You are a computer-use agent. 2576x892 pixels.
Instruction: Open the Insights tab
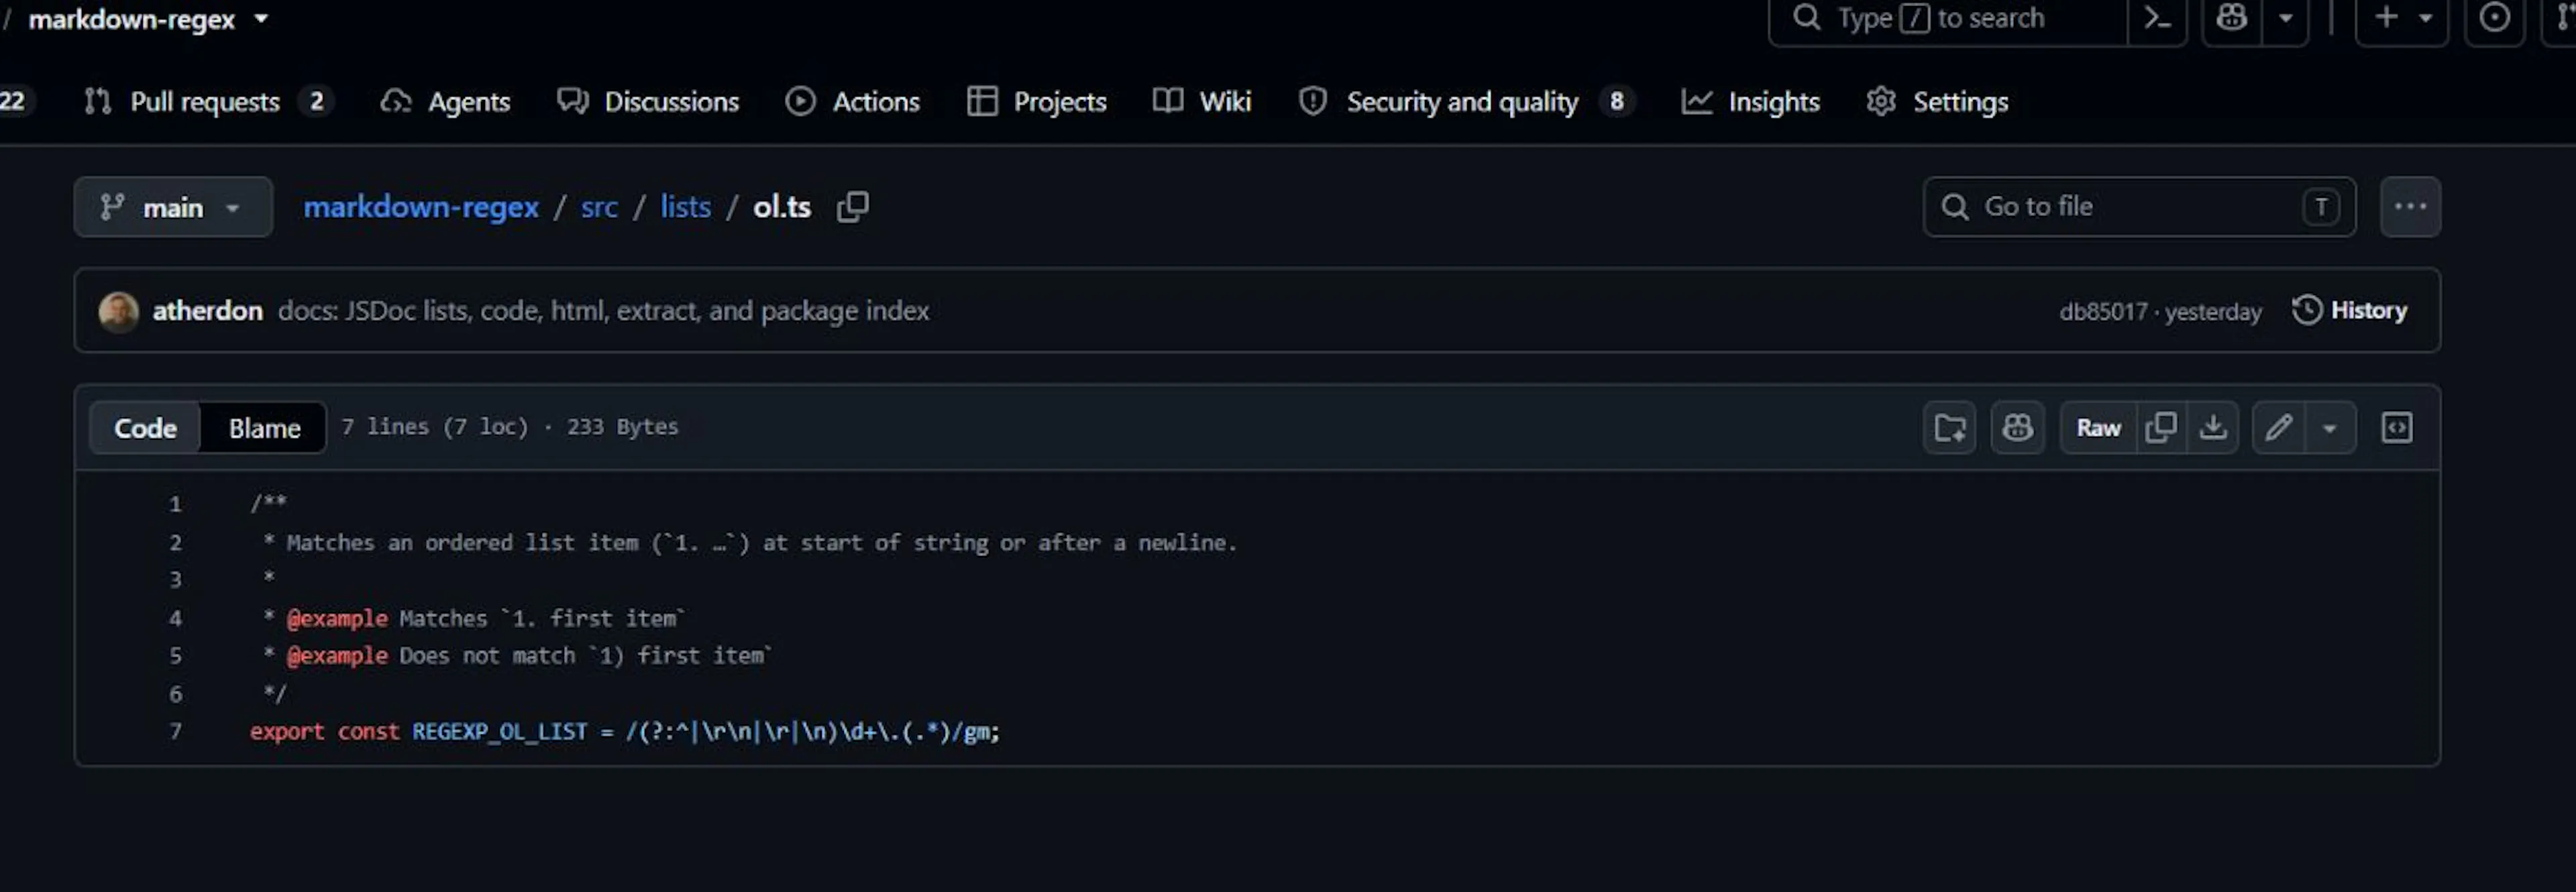point(1751,101)
